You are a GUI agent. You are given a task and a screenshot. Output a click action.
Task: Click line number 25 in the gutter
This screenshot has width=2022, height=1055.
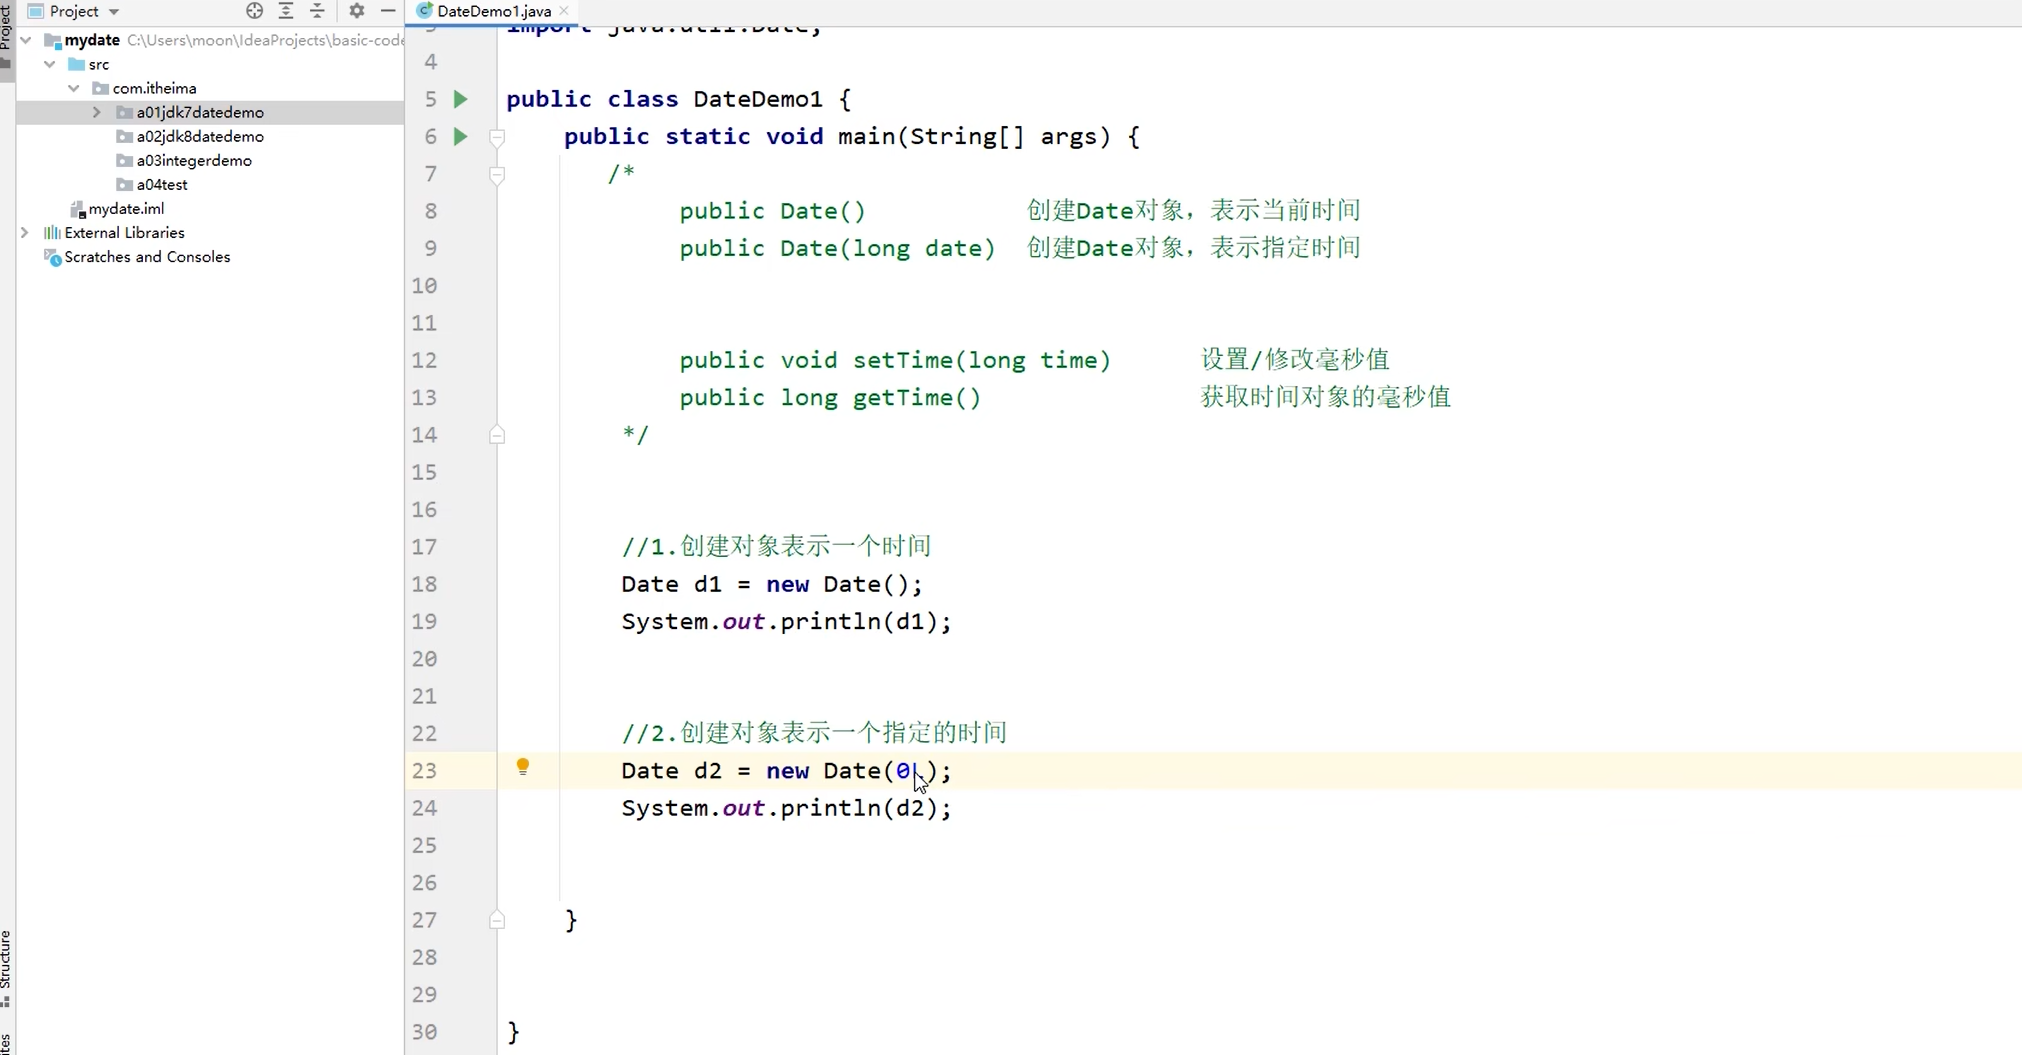(x=424, y=846)
